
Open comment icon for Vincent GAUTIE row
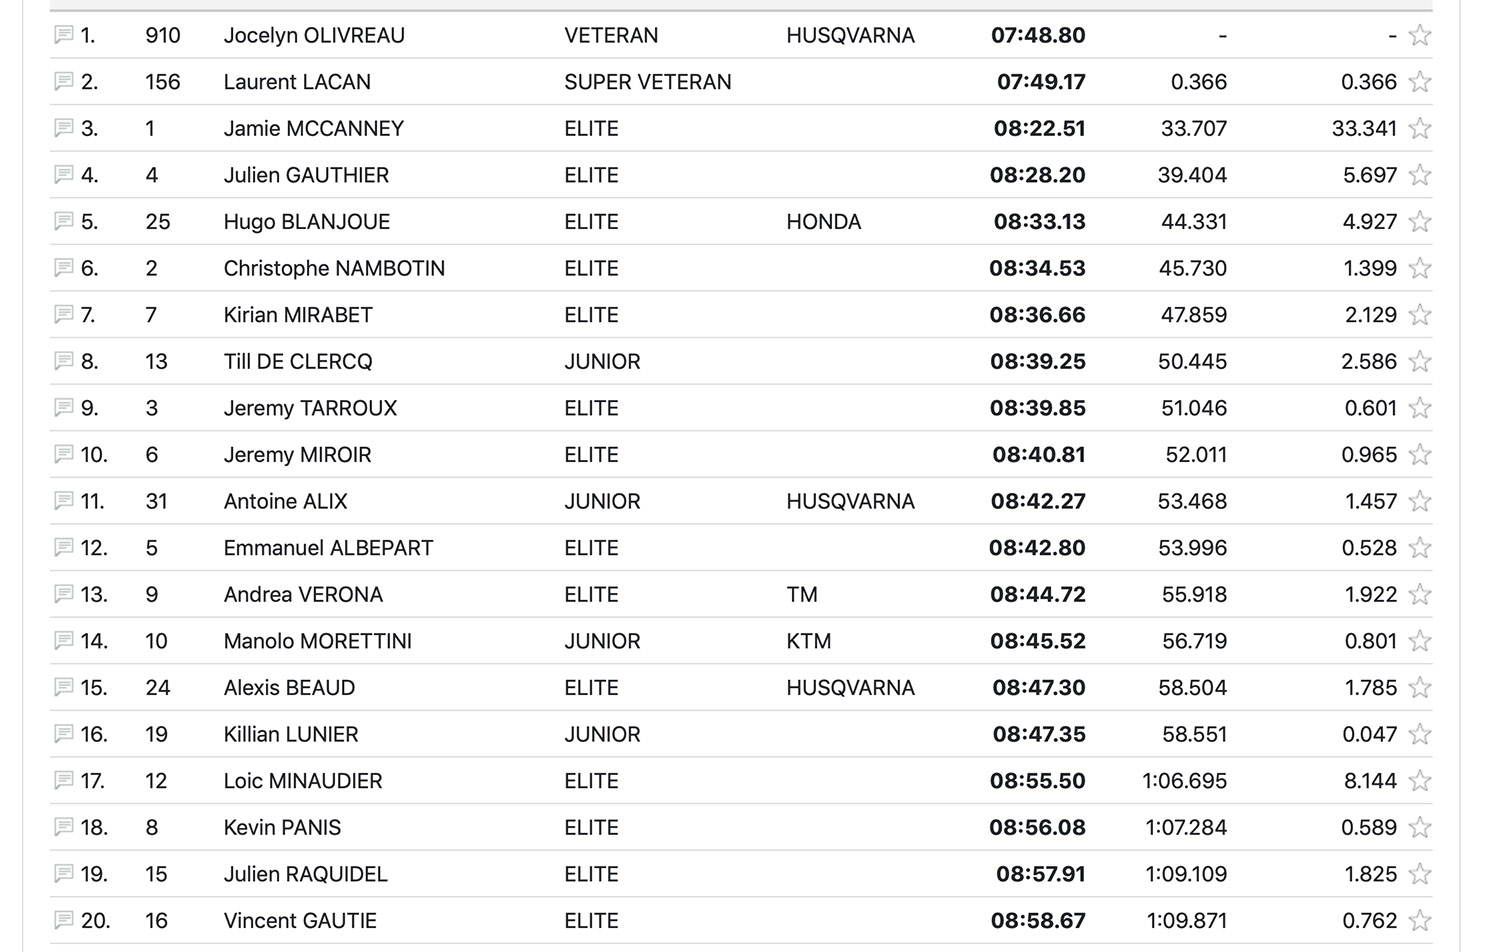pyautogui.click(x=63, y=920)
